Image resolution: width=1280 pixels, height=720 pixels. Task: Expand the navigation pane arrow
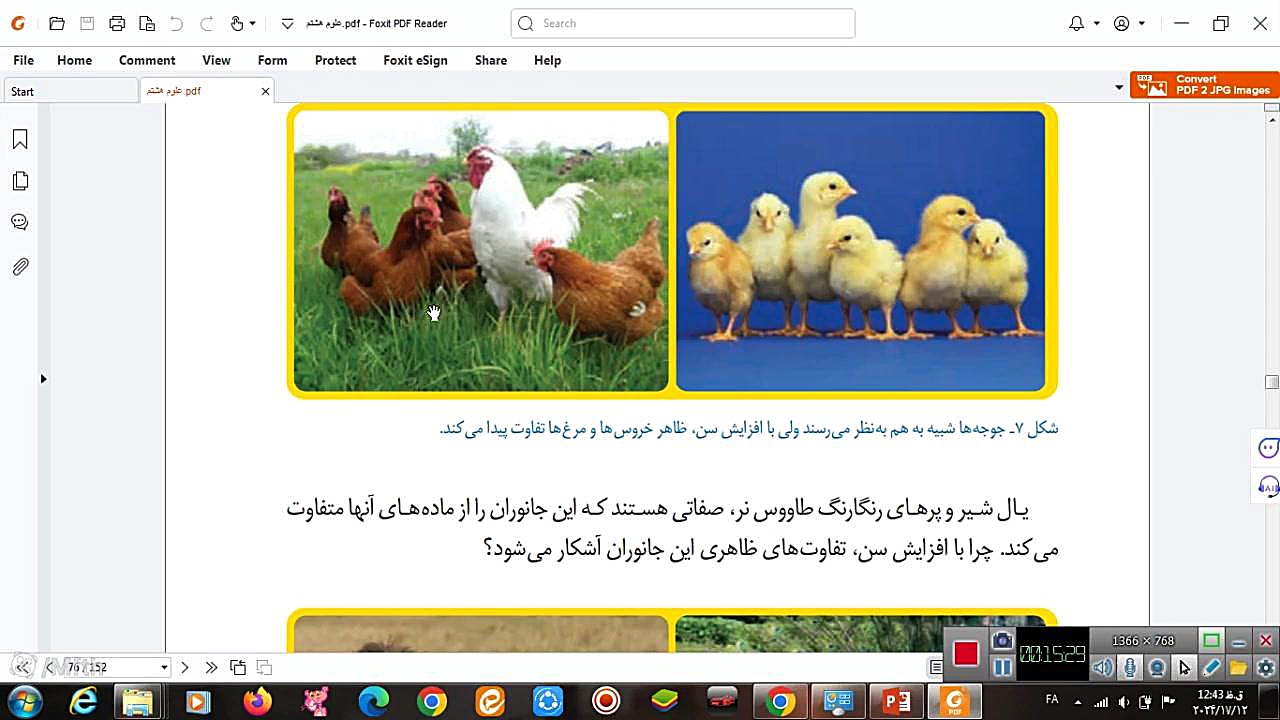pyautogui.click(x=43, y=379)
